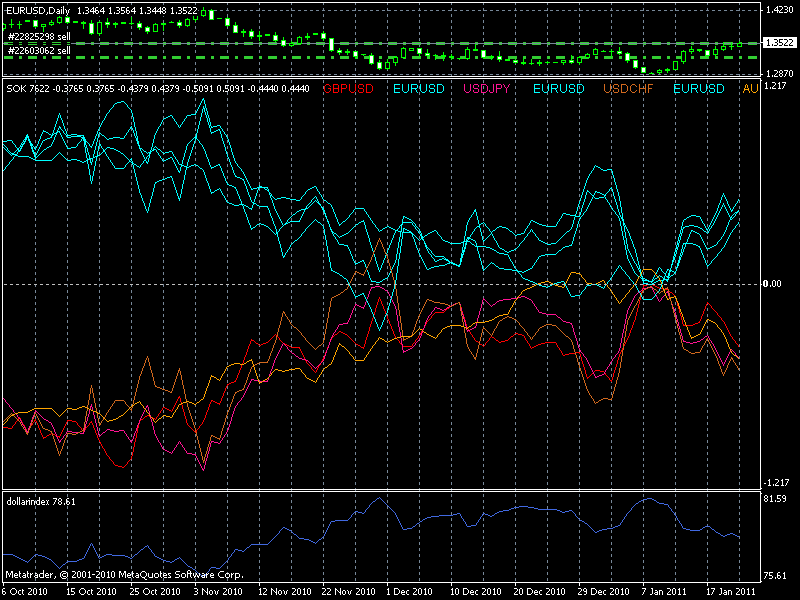Click the 7 Jan 2011 date label
Screen dimensions: 800x600
pos(664,592)
